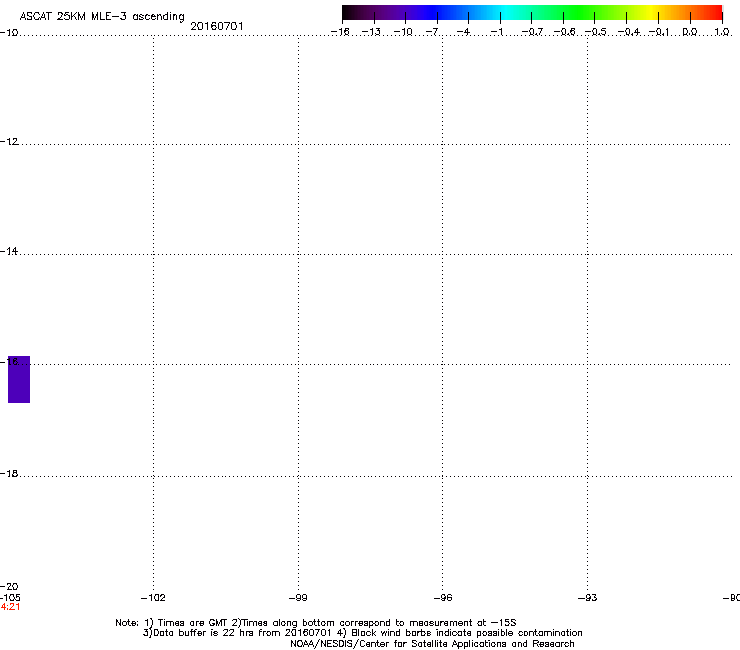Image resolution: width=740 pixels, height=650 pixels.
Task: Click the longitude label -105
Action: tap(10, 597)
